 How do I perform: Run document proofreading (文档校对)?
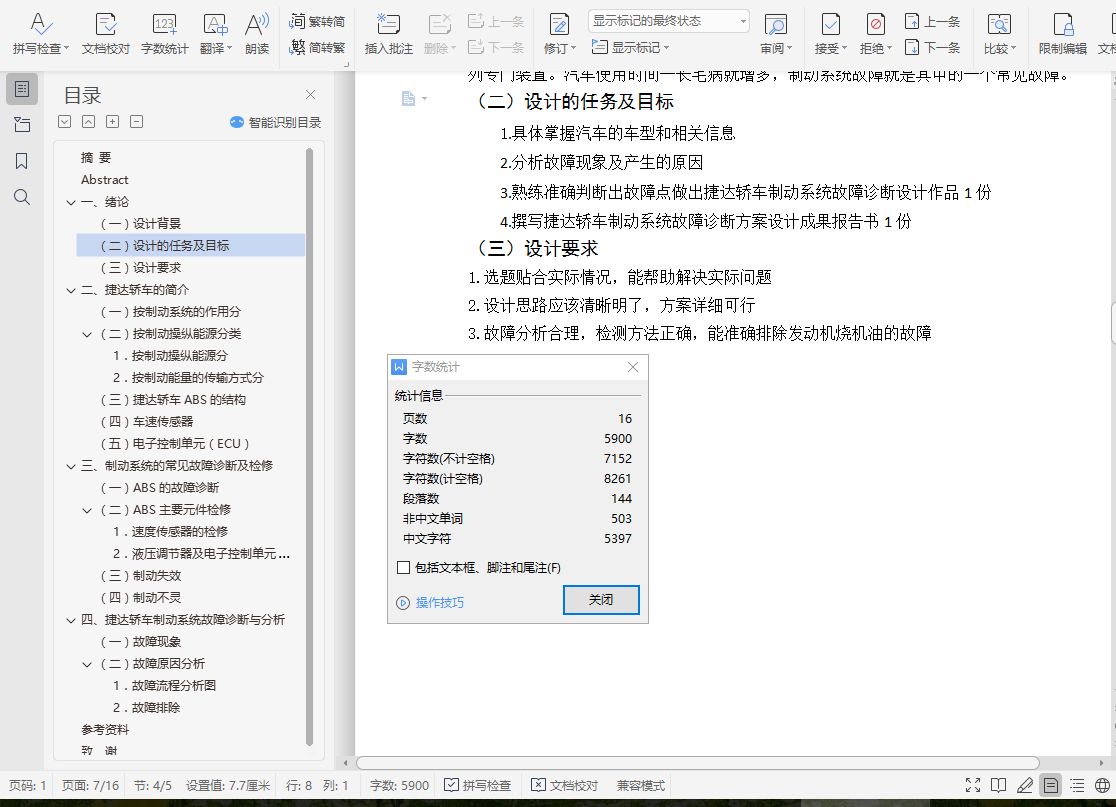click(x=105, y=33)
